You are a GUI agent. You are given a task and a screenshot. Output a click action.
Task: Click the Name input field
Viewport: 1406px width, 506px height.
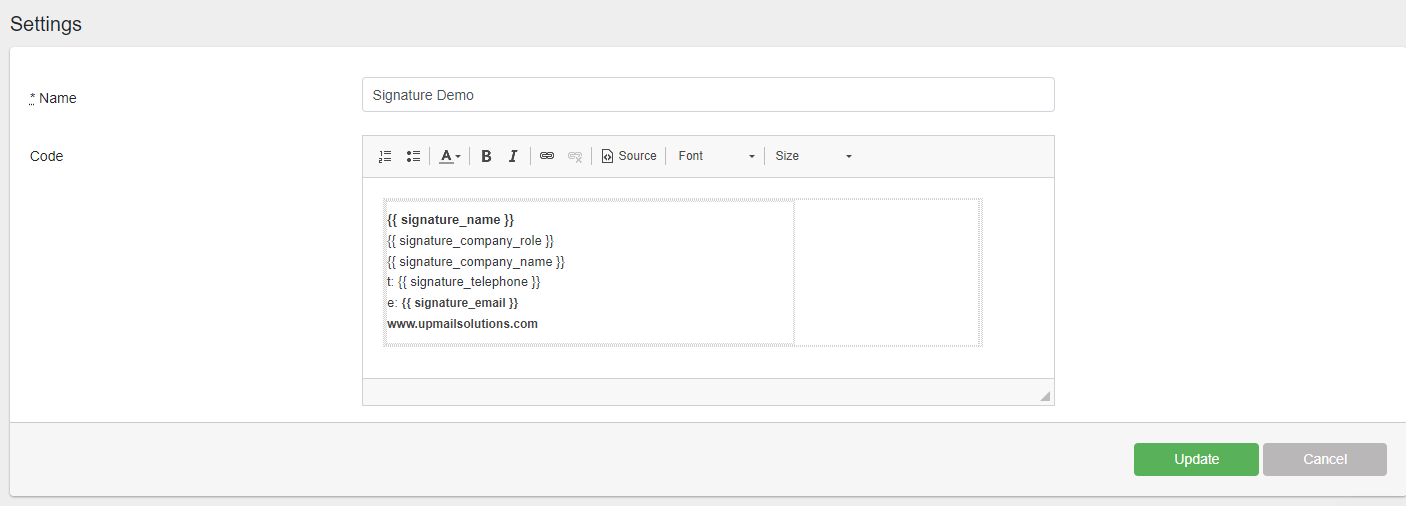click(708, 95)
